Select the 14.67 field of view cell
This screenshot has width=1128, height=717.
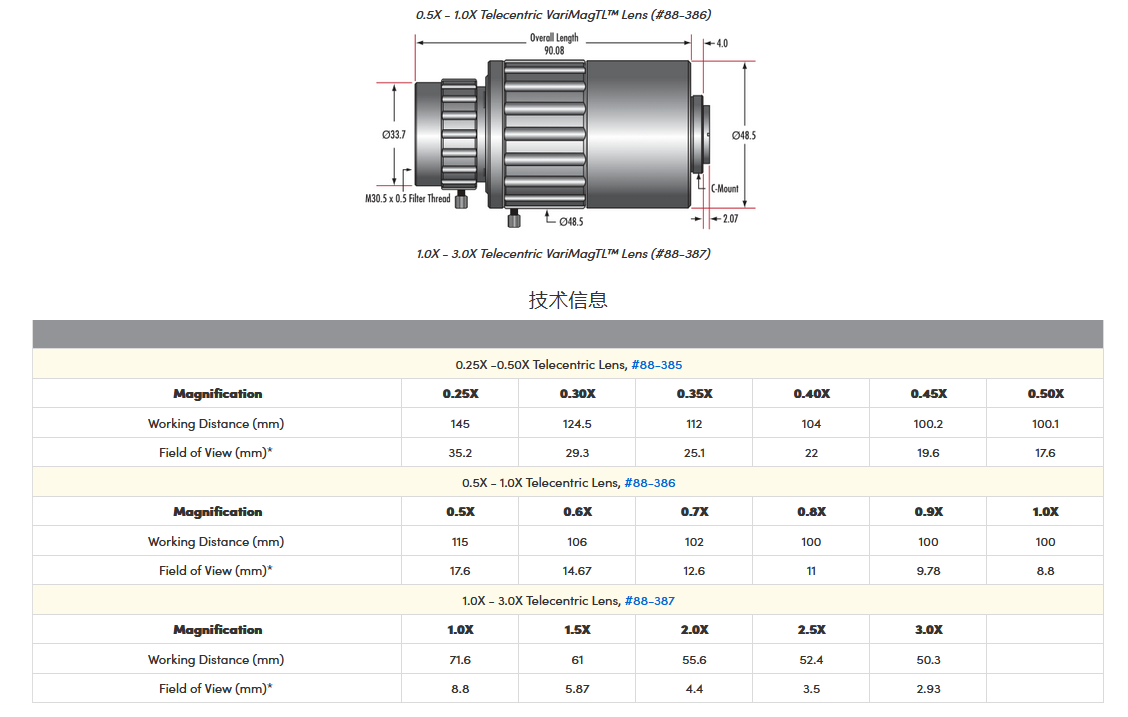click(x=577, y=571)
